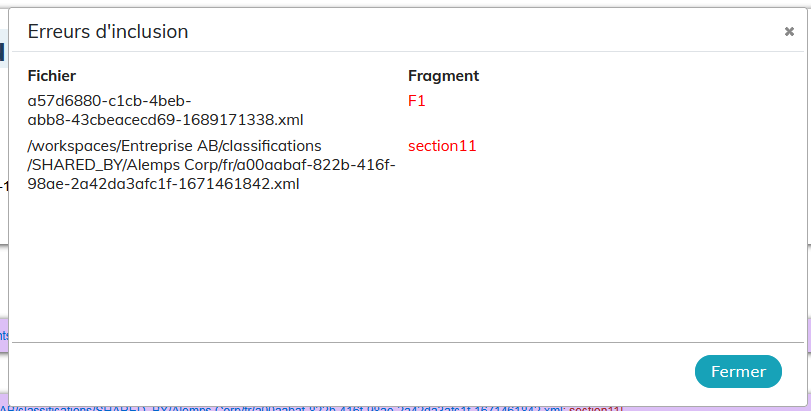Click the Fermer button
Screen dimensions: 811x411
pyautogui.click(x=738, y=371)
